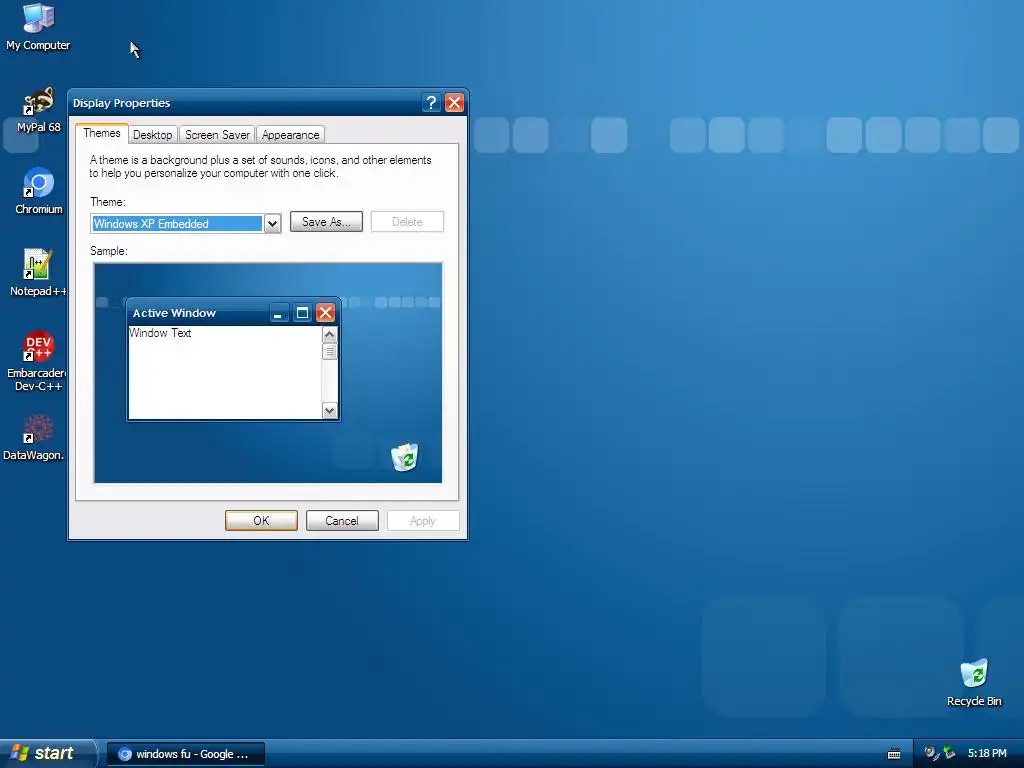Click the greyed-out Apply button

(x=423, y=520)
